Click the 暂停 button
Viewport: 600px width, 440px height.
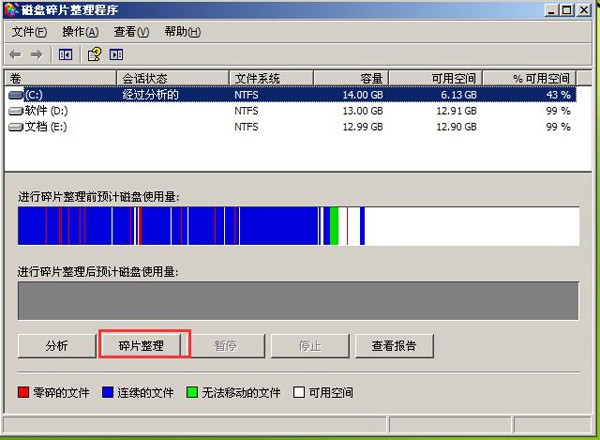pyautogui.click(x=225, y=346)
